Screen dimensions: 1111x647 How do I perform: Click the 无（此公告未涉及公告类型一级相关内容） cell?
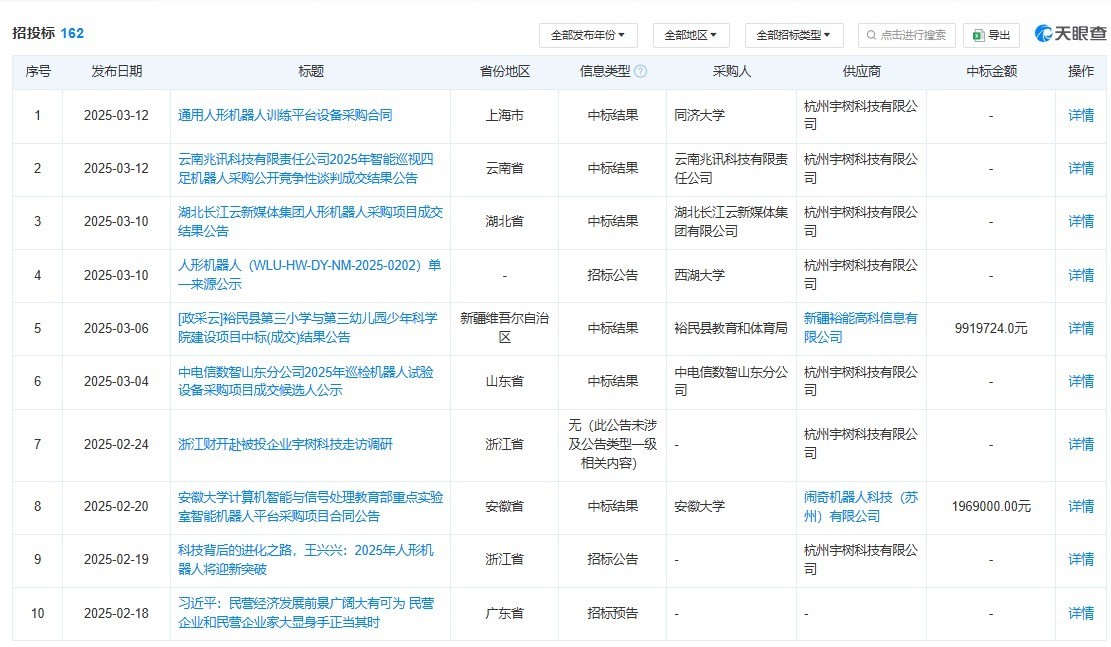[612, 444]
